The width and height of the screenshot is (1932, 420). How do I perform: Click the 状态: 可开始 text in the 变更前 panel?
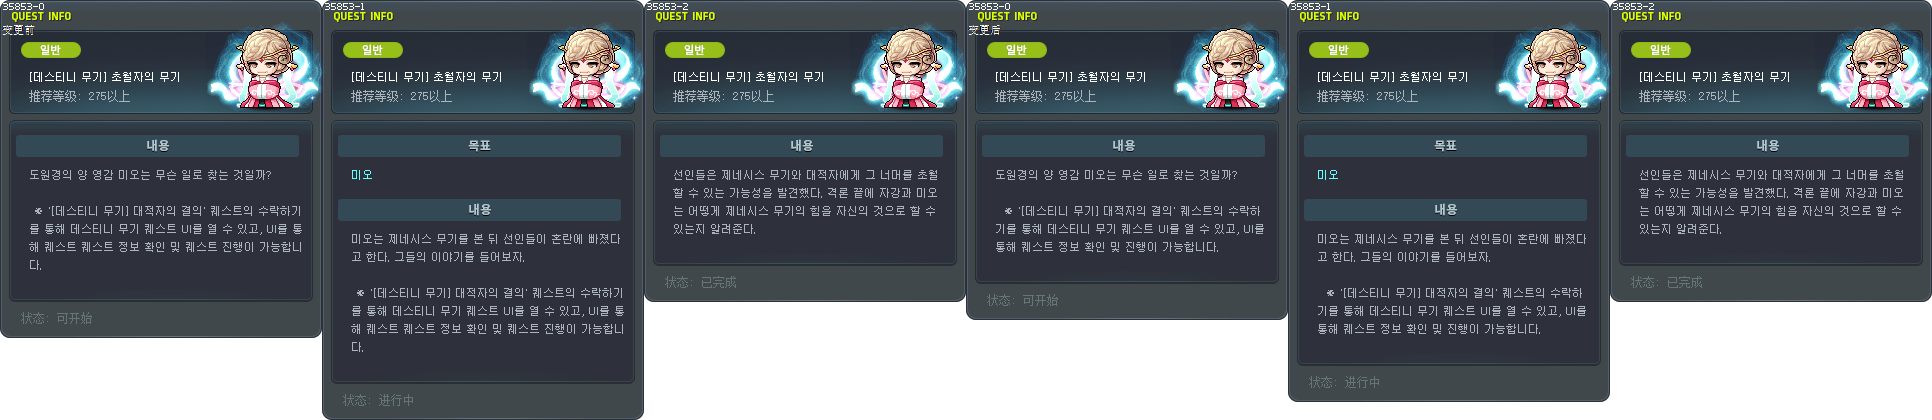(56, 318)
